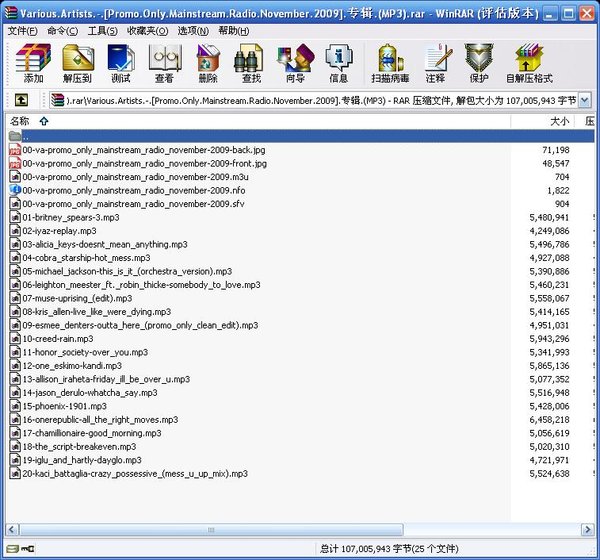Click the WinRAR books icon in title bar
This screenshot has height=560, width=600.
pyautogui.click(x=11, y=13)
